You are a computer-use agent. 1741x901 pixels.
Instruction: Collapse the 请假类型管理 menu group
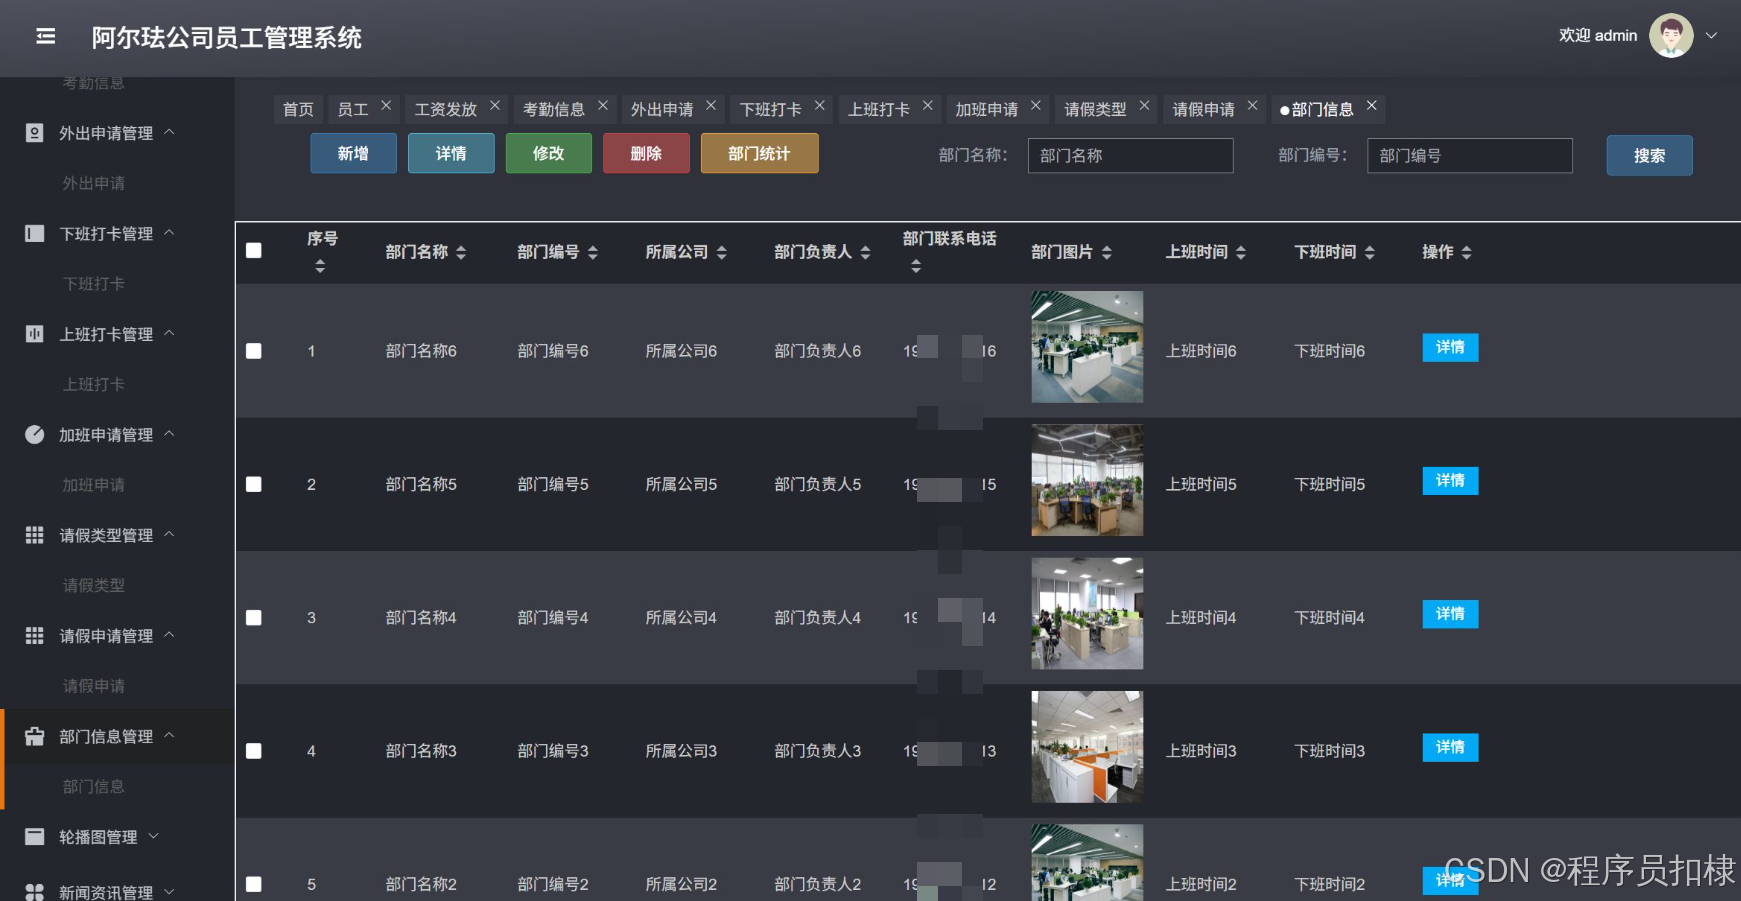pos(169,534)
